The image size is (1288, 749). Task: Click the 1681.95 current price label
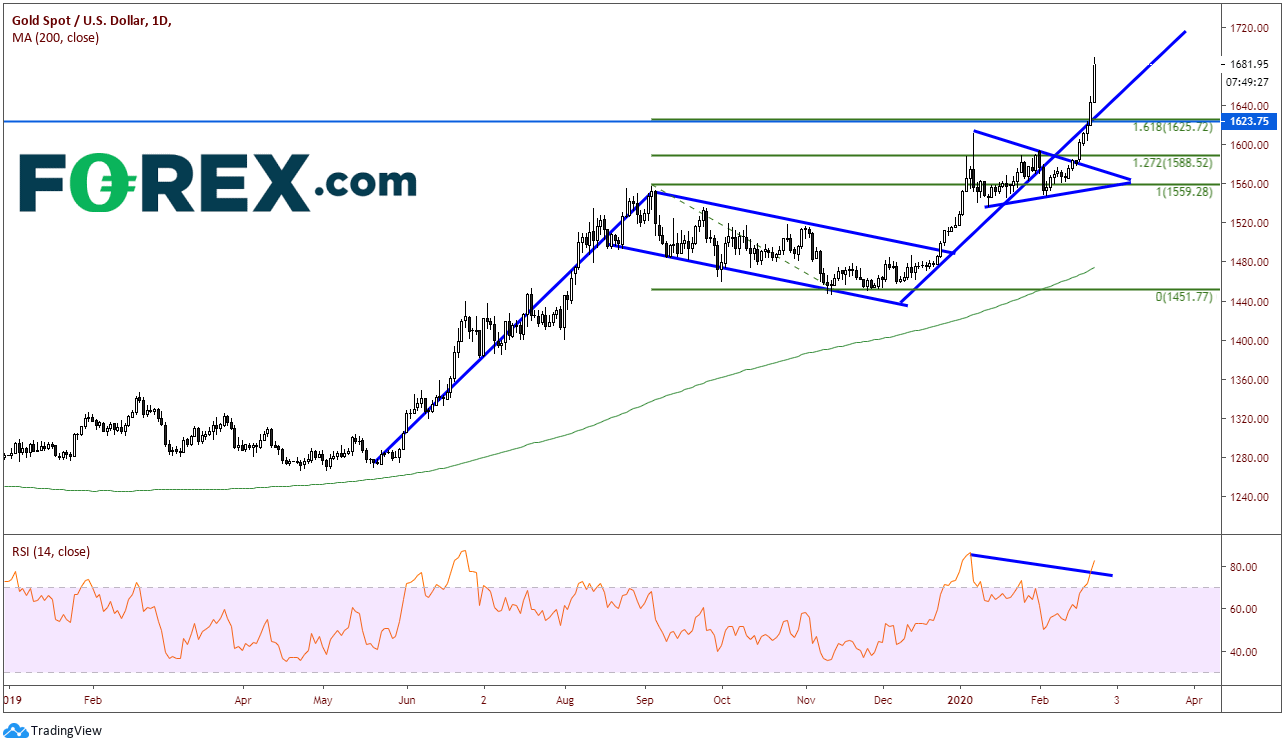click(1249, 64)
